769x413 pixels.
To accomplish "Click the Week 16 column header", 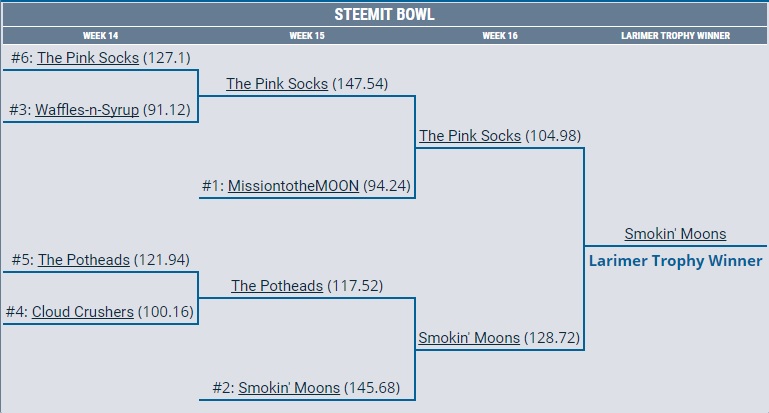I will (x=500, y=36).
